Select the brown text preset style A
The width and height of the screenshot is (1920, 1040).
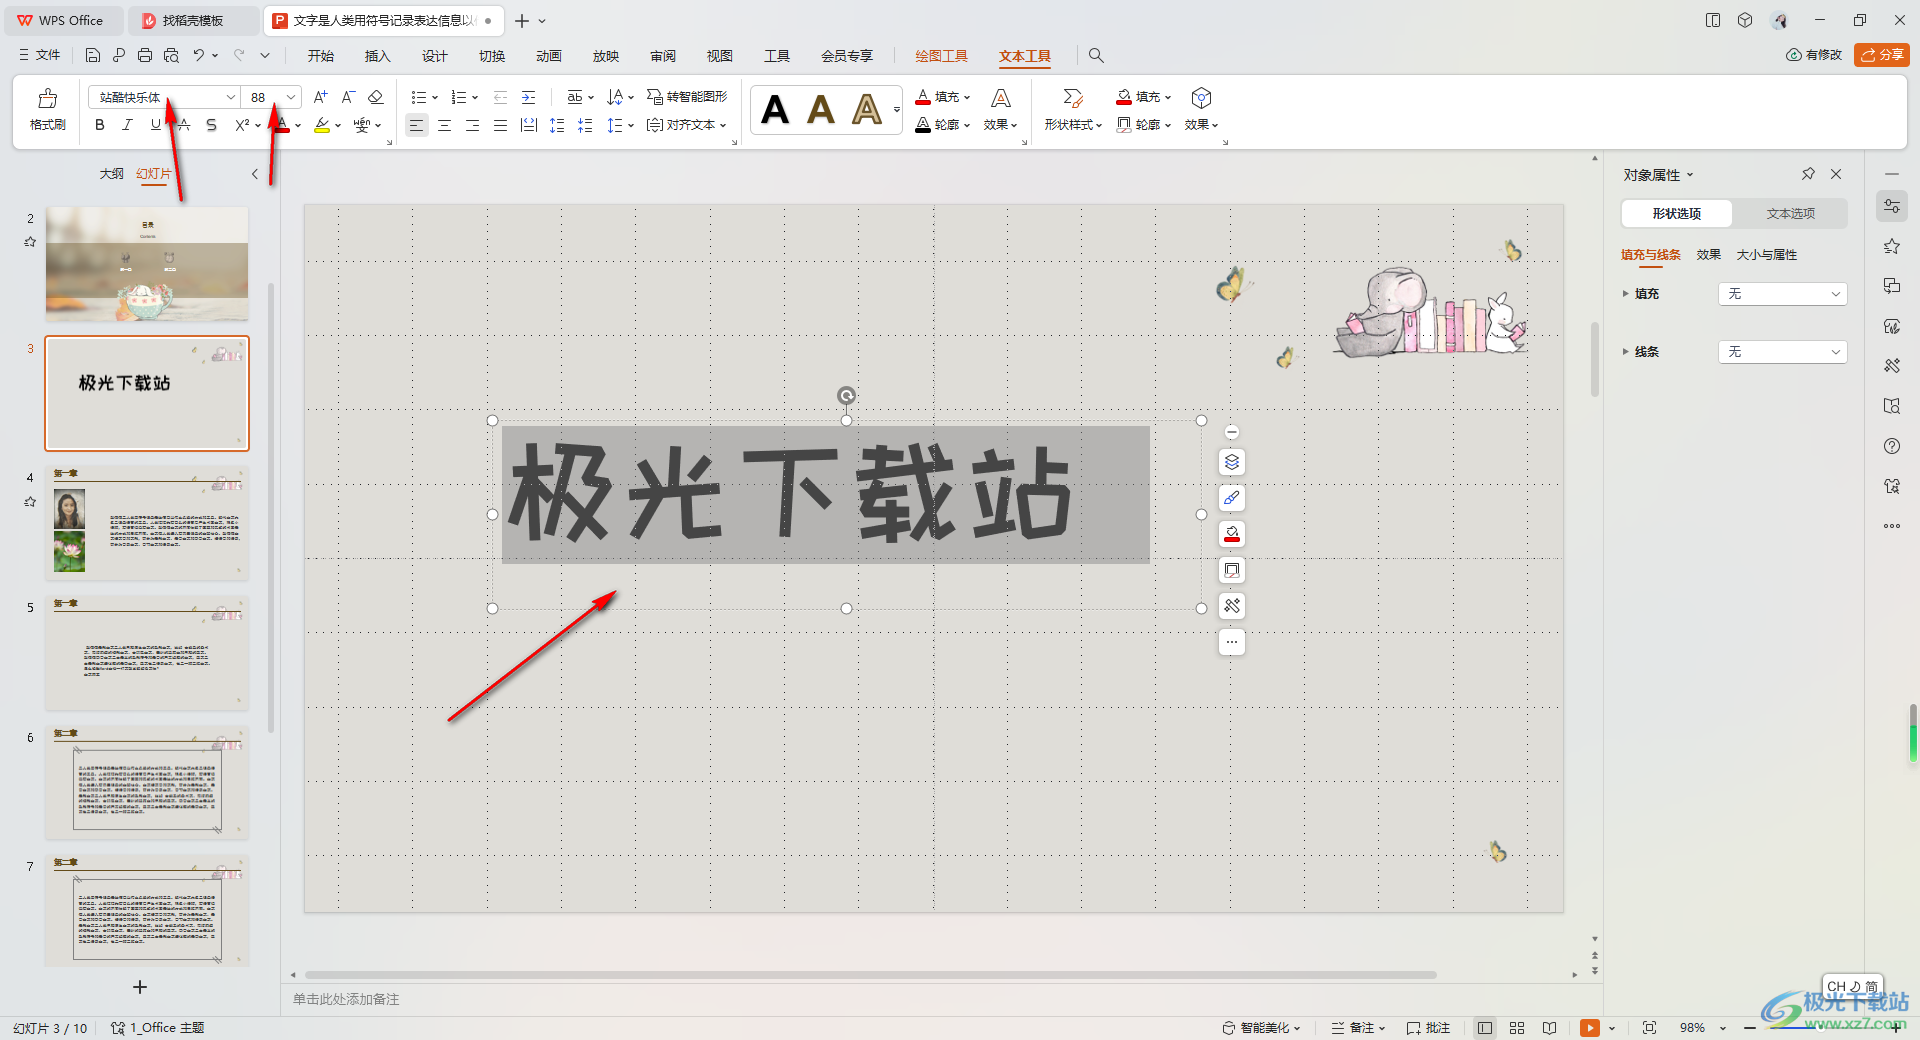click(821, 109)
